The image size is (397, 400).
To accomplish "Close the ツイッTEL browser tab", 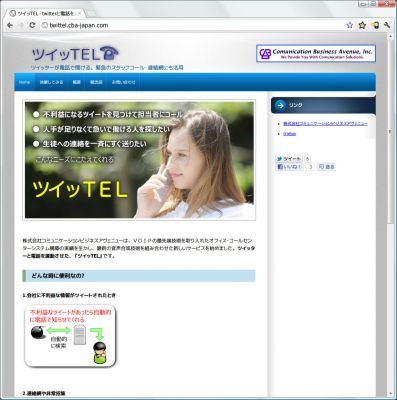I will click(79, 13).
